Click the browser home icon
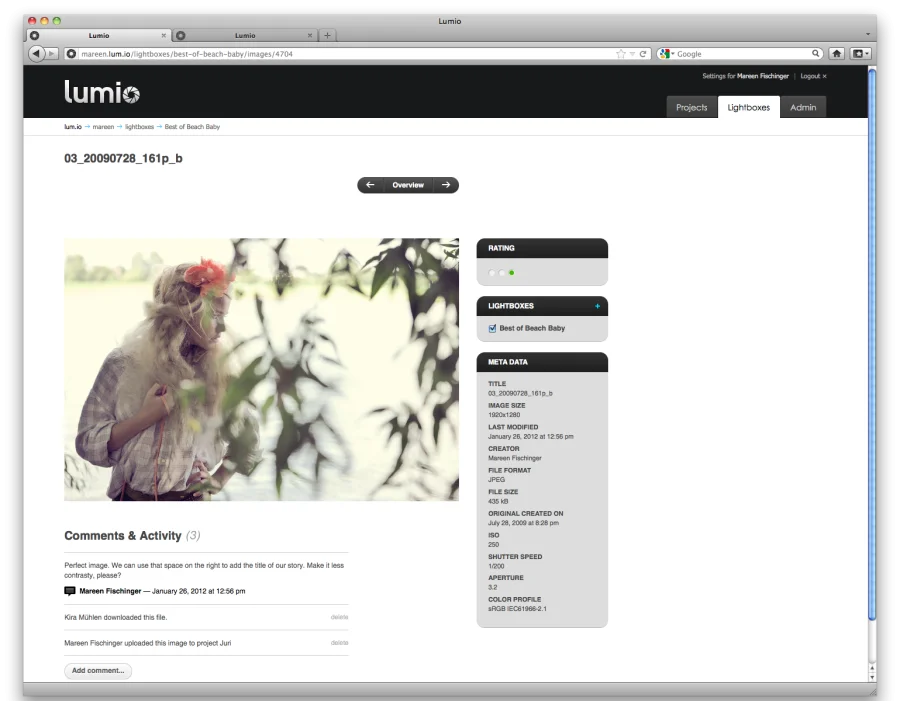This screenshot has width=900, height=701. pos(836,54)
